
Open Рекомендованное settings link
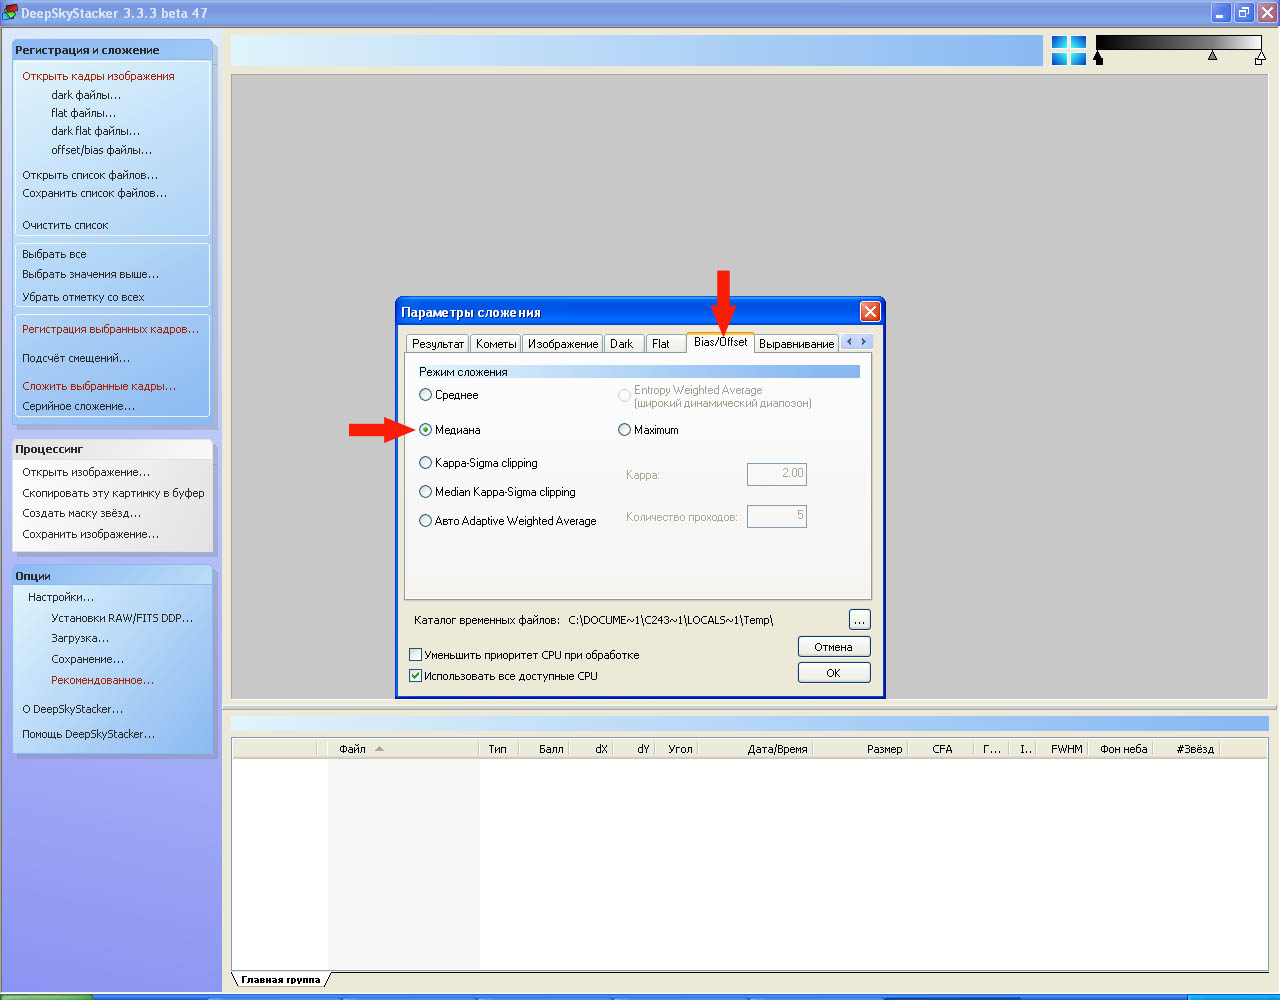[102, 680]
